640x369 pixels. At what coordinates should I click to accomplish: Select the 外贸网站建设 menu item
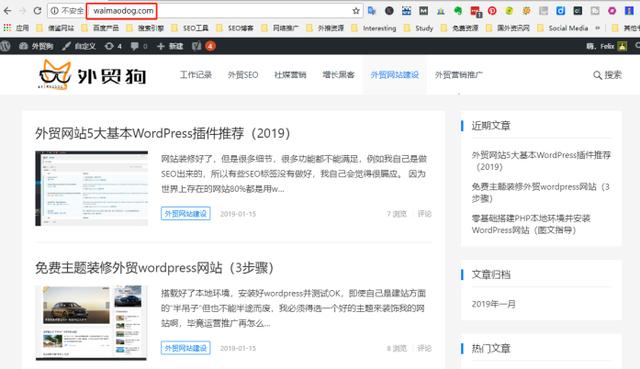395,75
